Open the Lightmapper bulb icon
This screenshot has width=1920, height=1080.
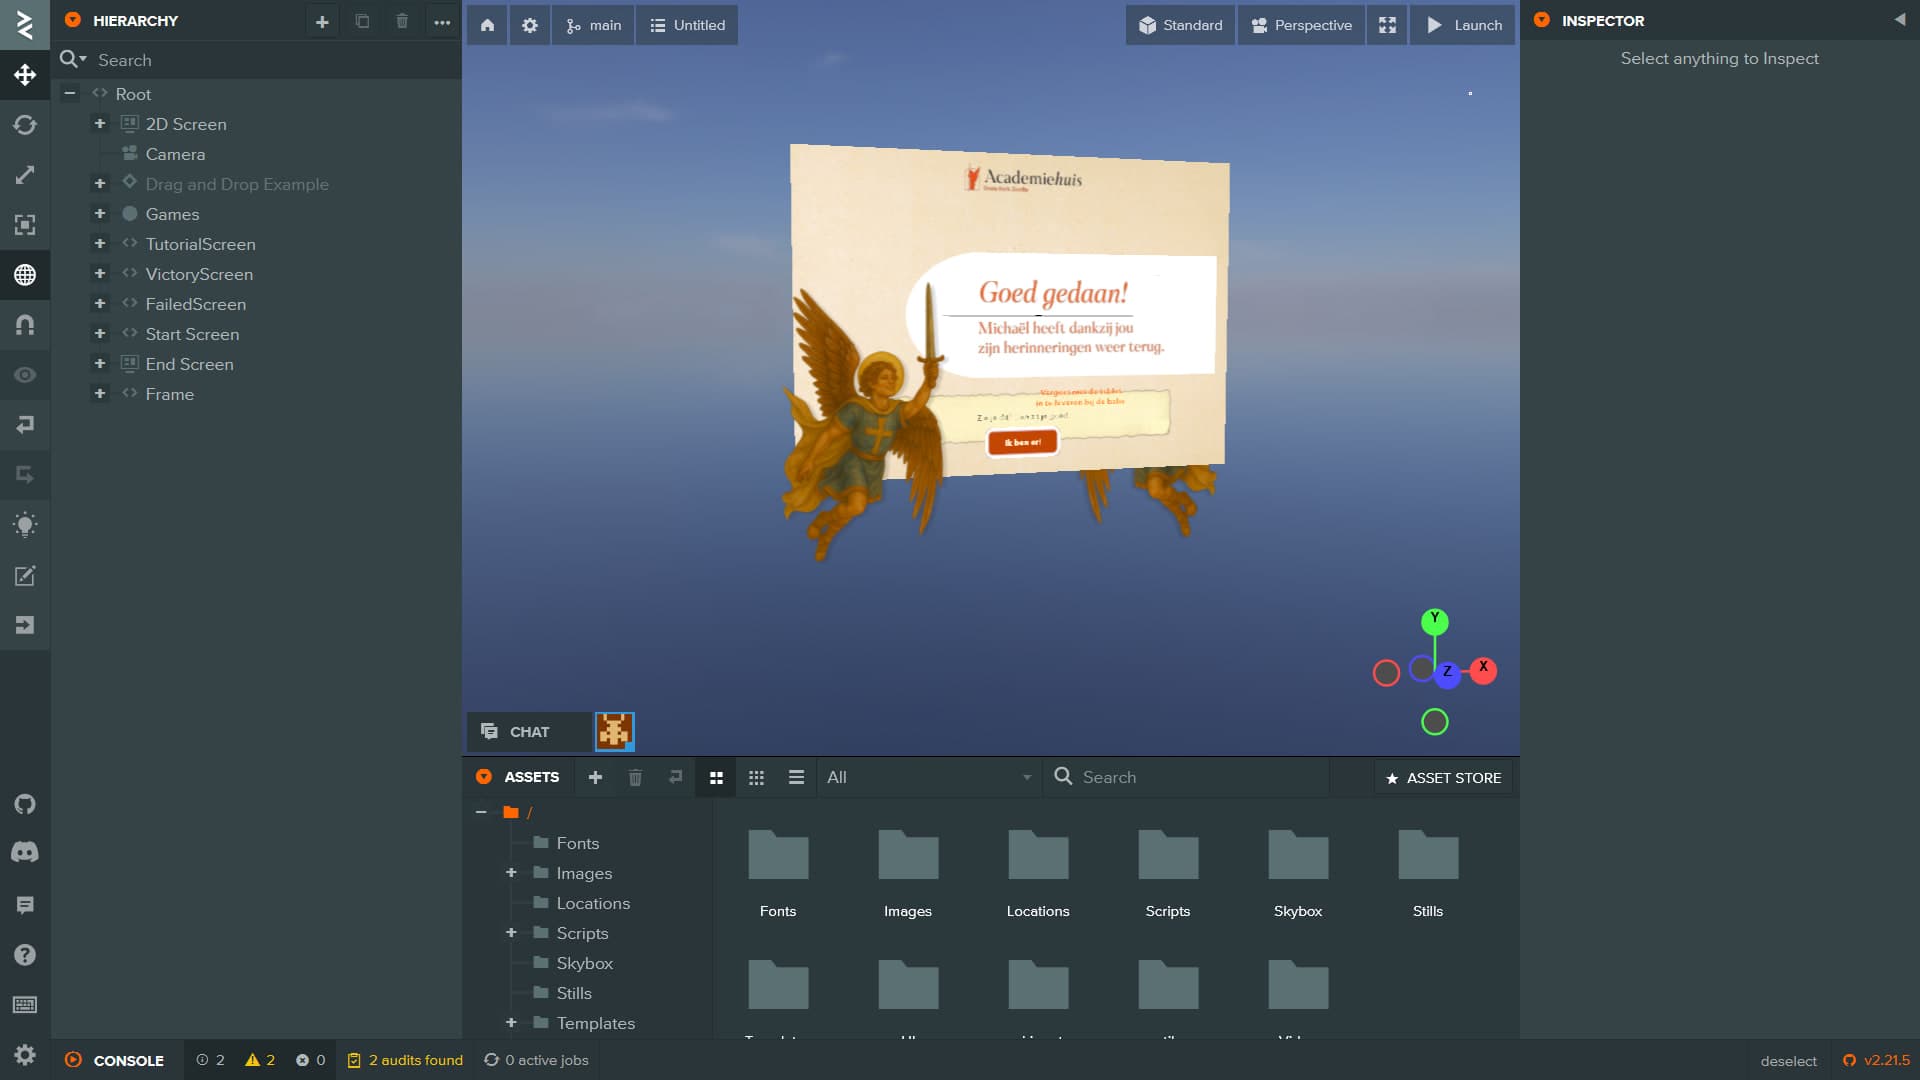(25, 525)
